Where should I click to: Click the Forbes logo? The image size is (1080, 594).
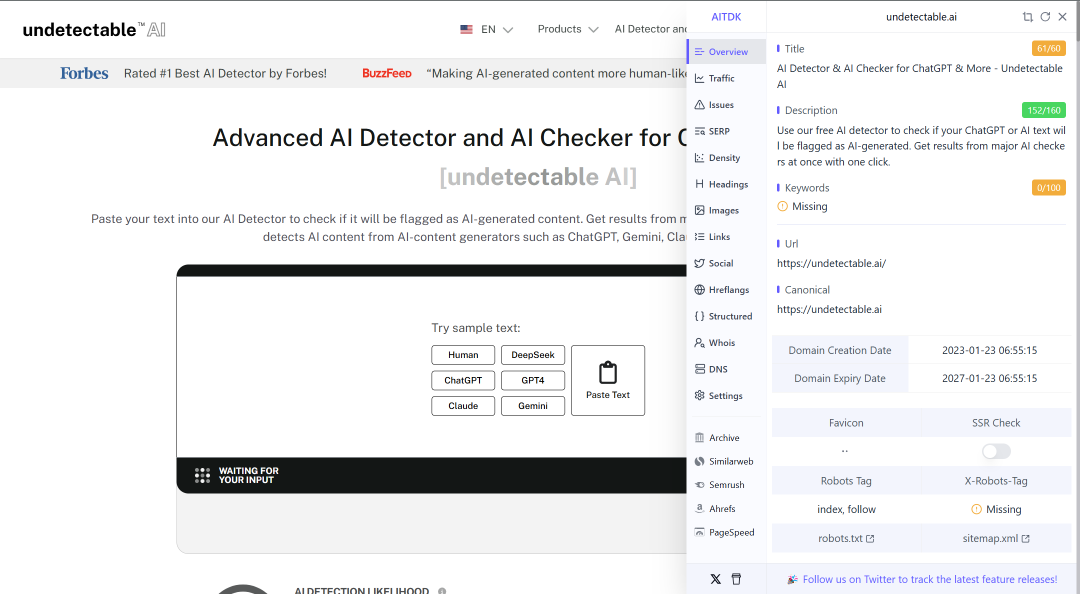84,73
